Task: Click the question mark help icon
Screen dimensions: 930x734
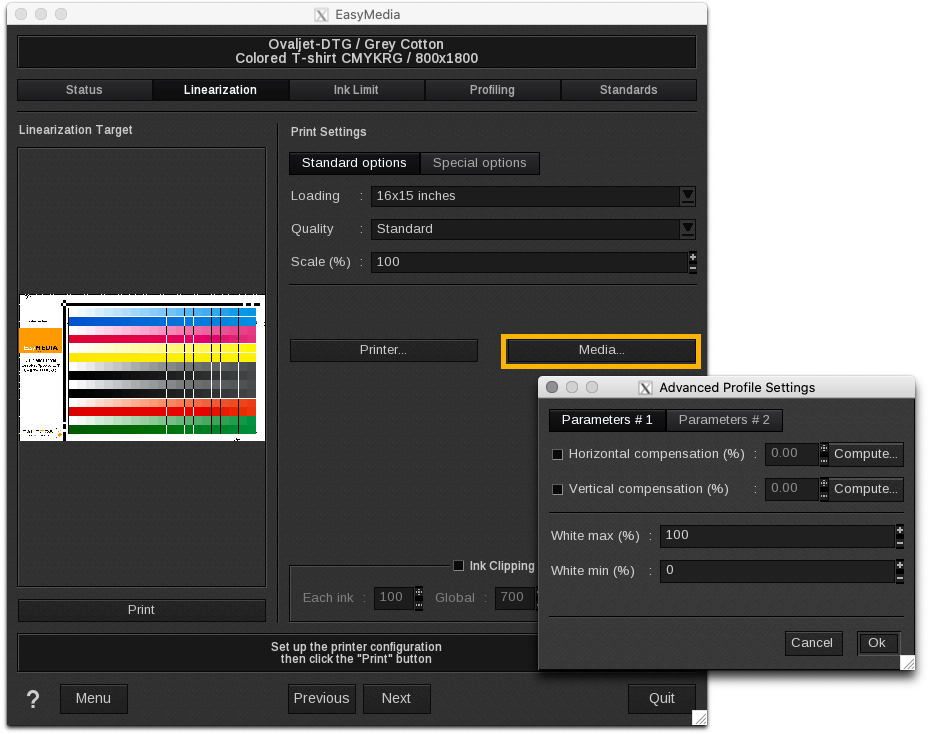Action: click(33, 699)
